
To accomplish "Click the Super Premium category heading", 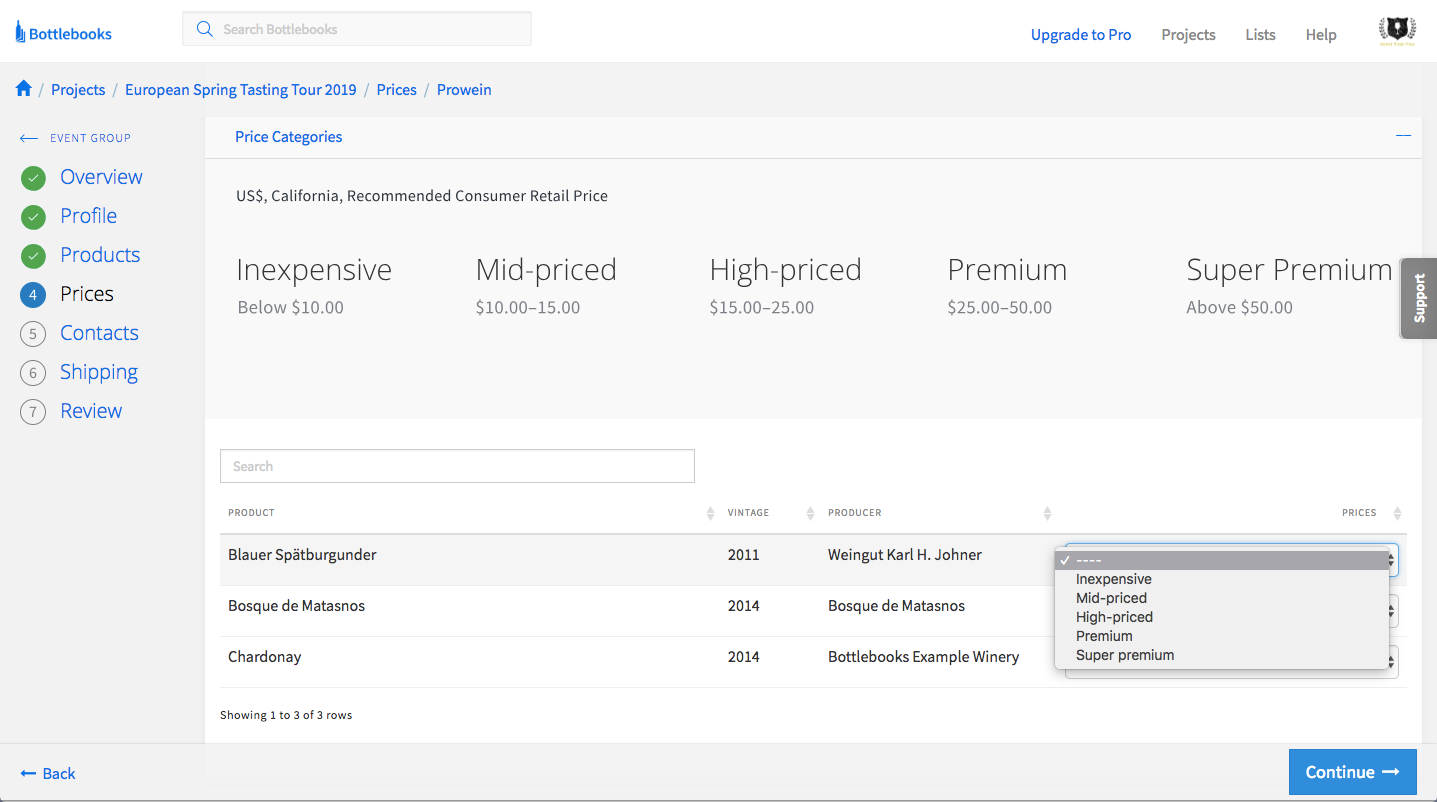I will (1289, 269).
